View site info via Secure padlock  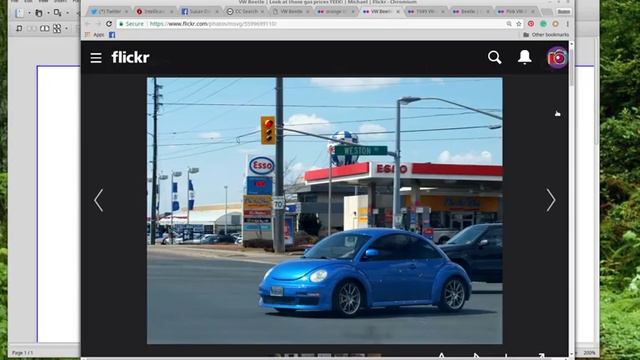pyautogui.click(x=131, y=24)
